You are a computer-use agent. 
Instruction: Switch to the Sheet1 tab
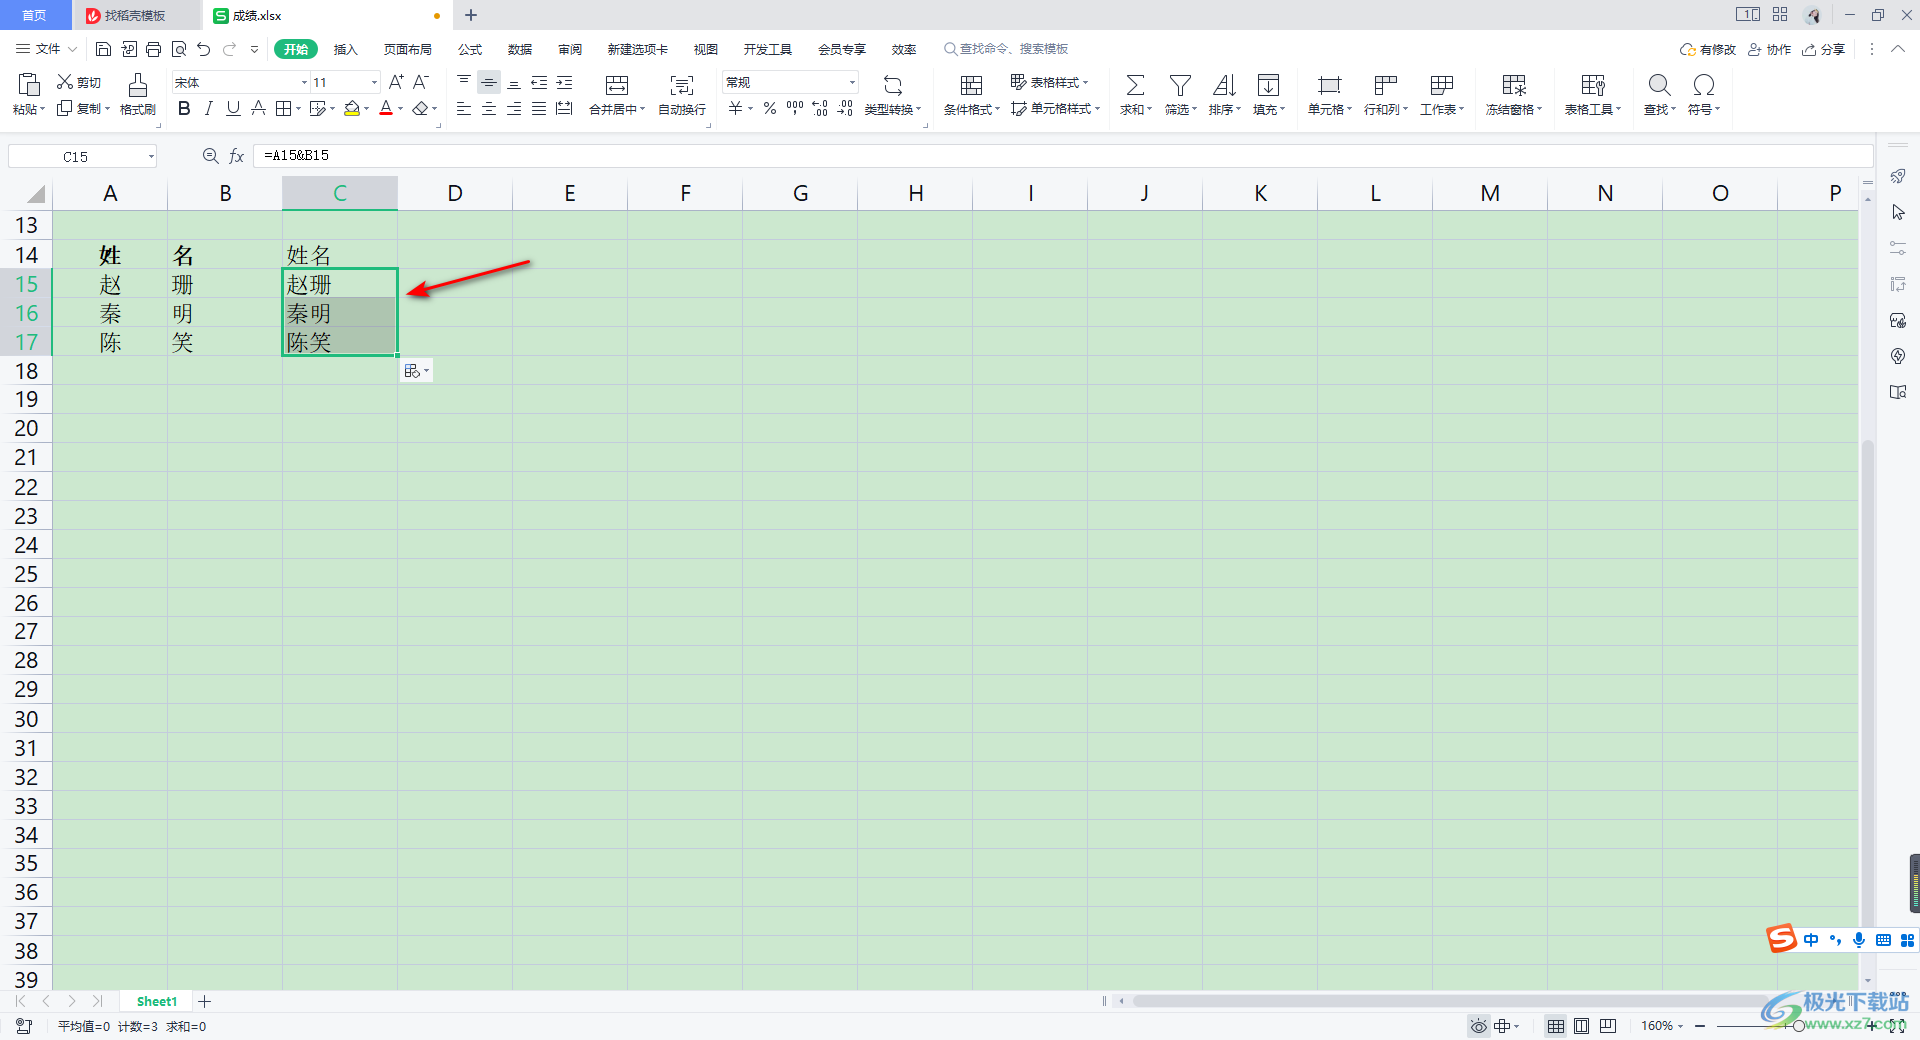(x=157, y=1001)
